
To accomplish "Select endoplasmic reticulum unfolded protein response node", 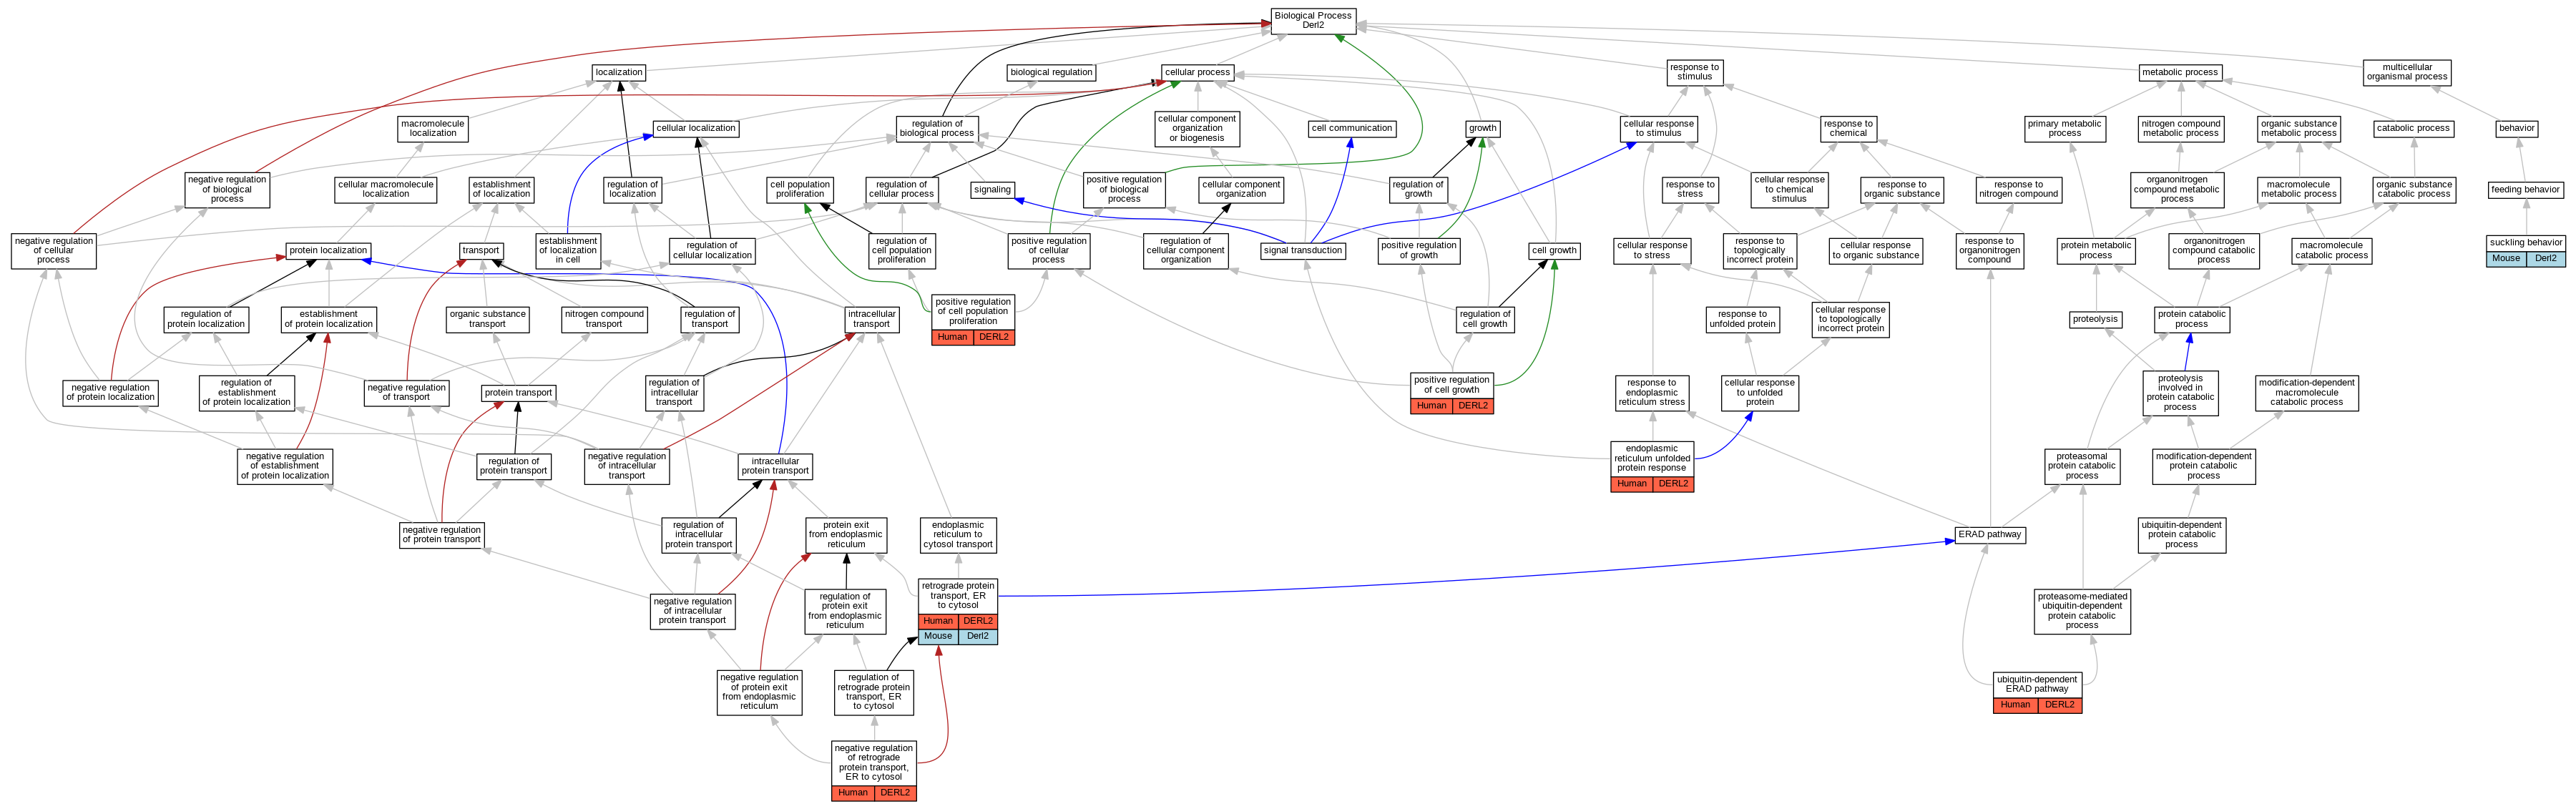I will [1652, 458].
